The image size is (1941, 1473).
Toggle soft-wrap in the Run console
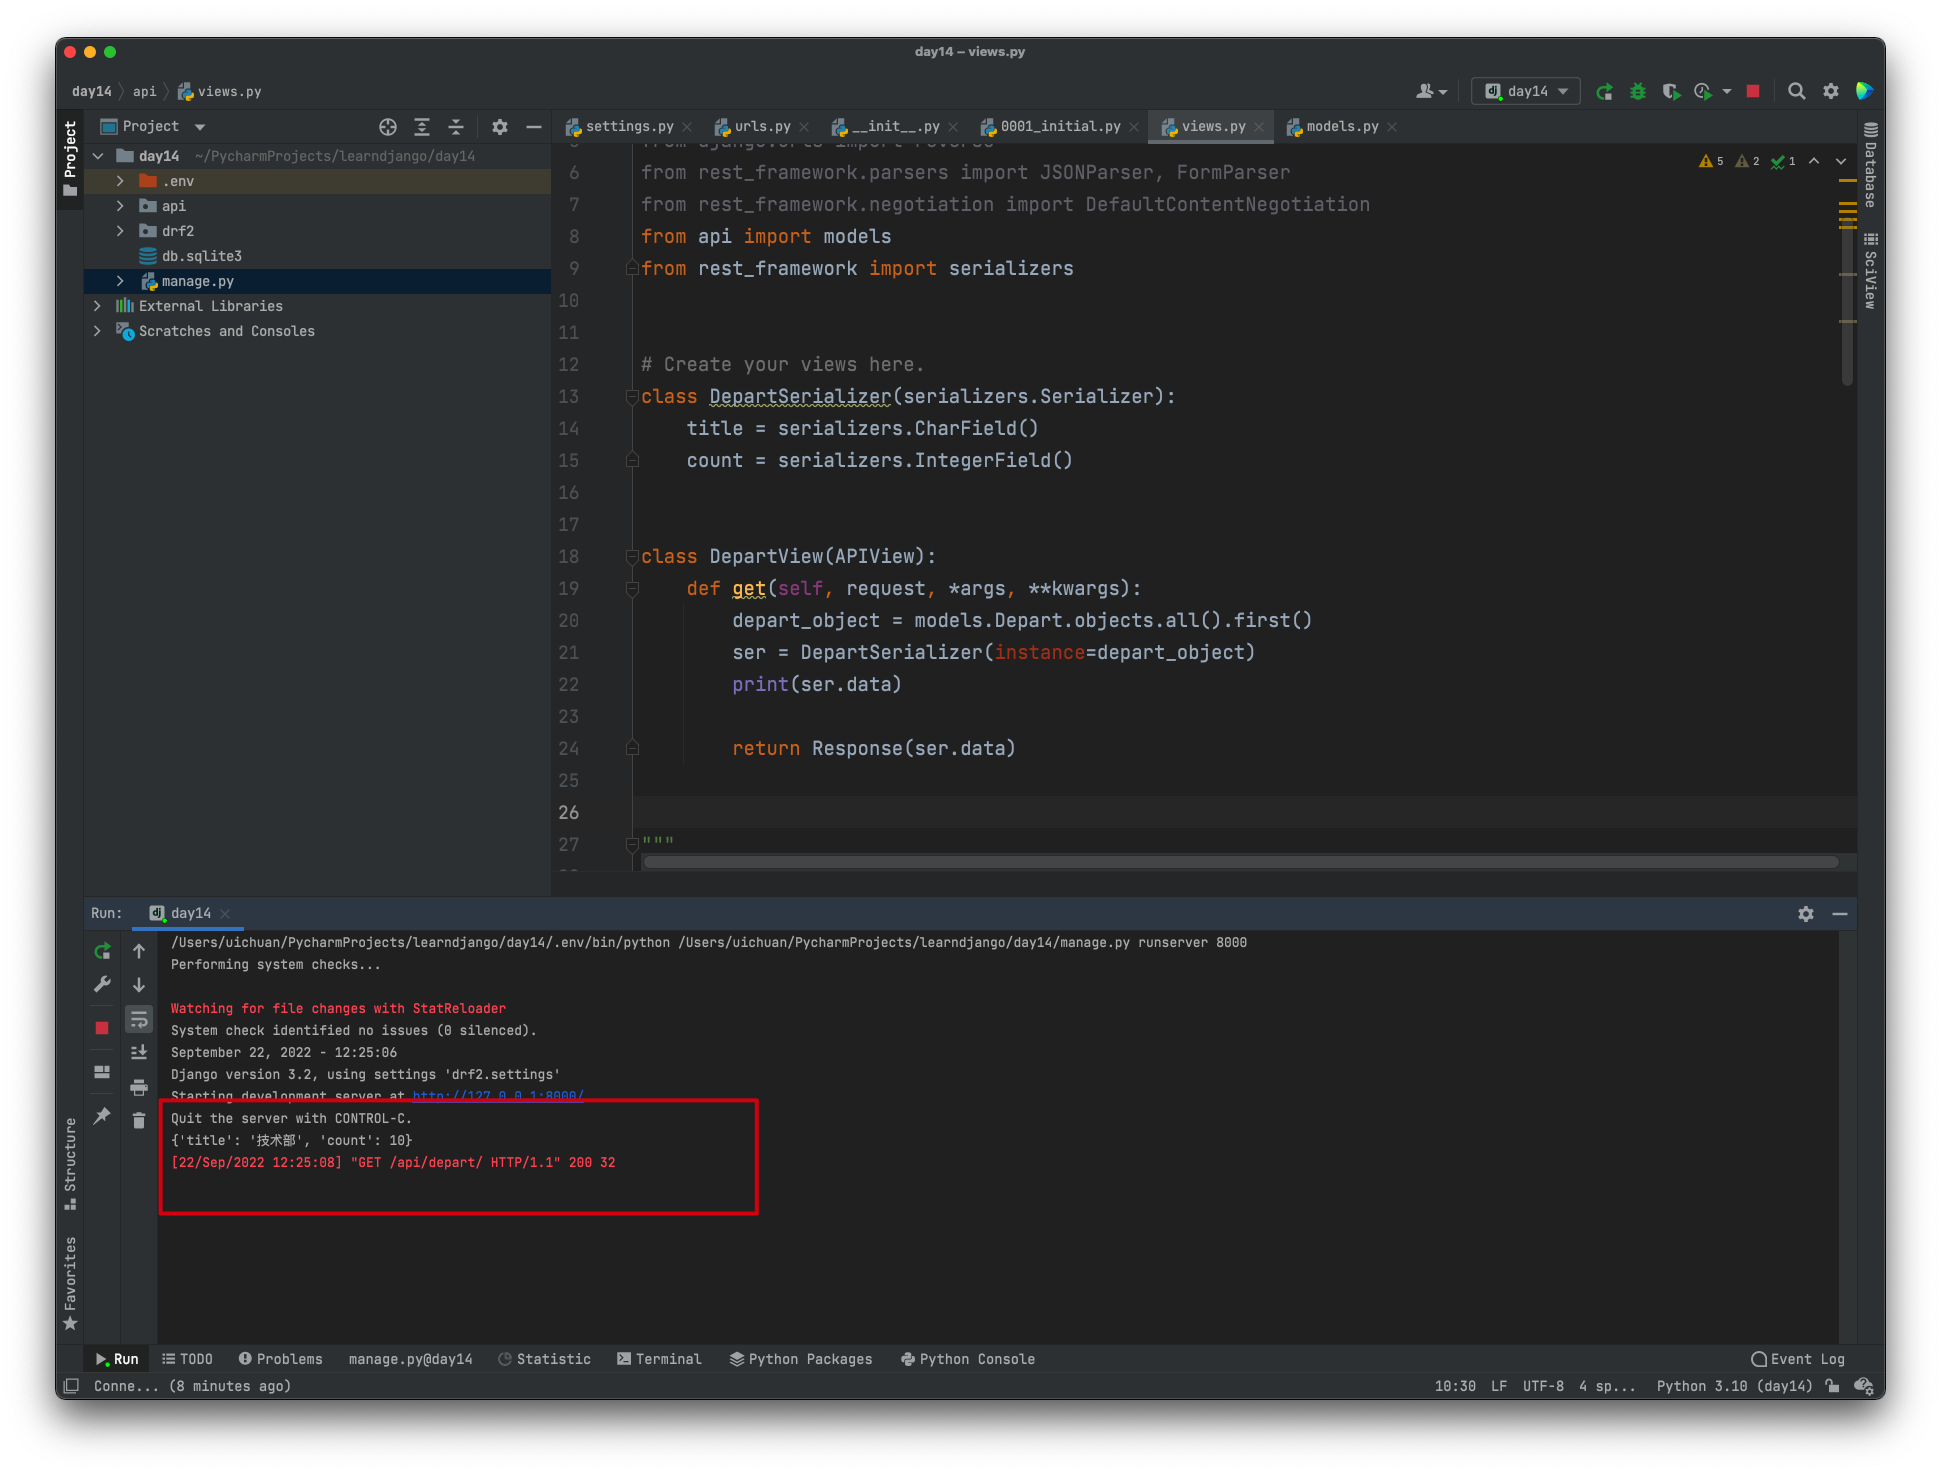(139, 1019)
